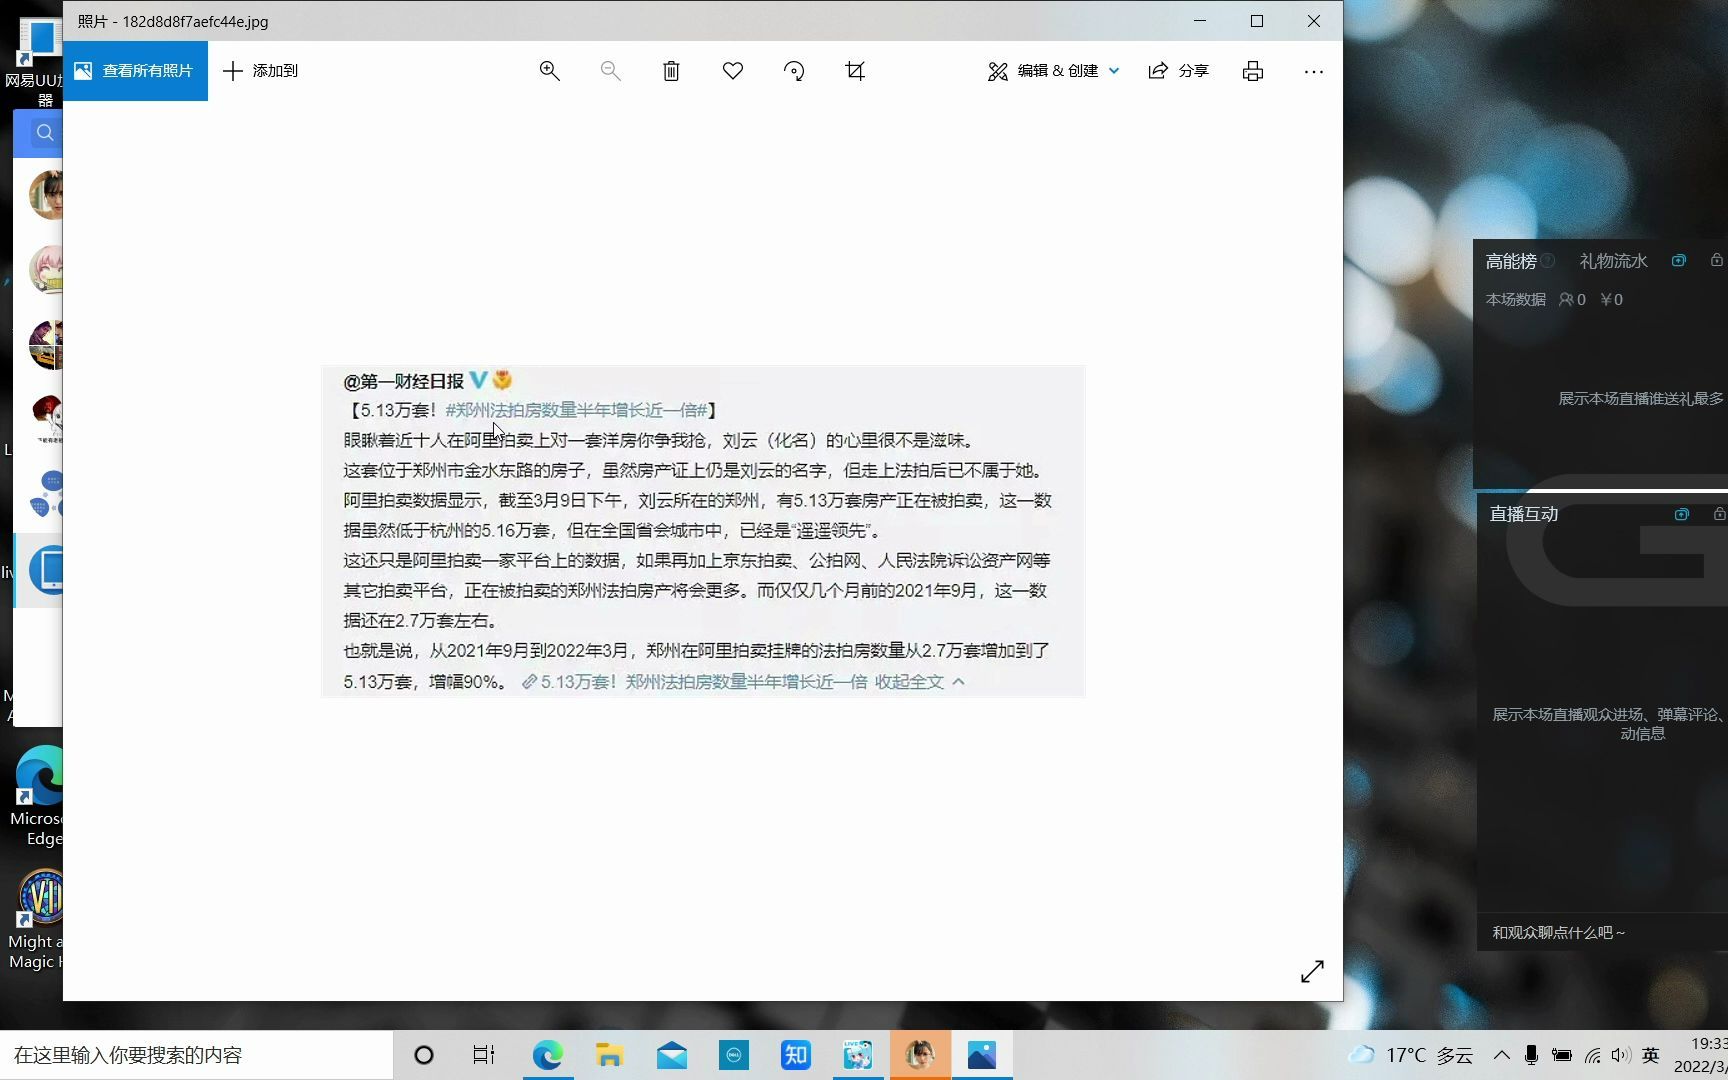Open Might and Magic desktop shortcut
The width and height of the screenshot is (1728, 1080).
(38, 920)
